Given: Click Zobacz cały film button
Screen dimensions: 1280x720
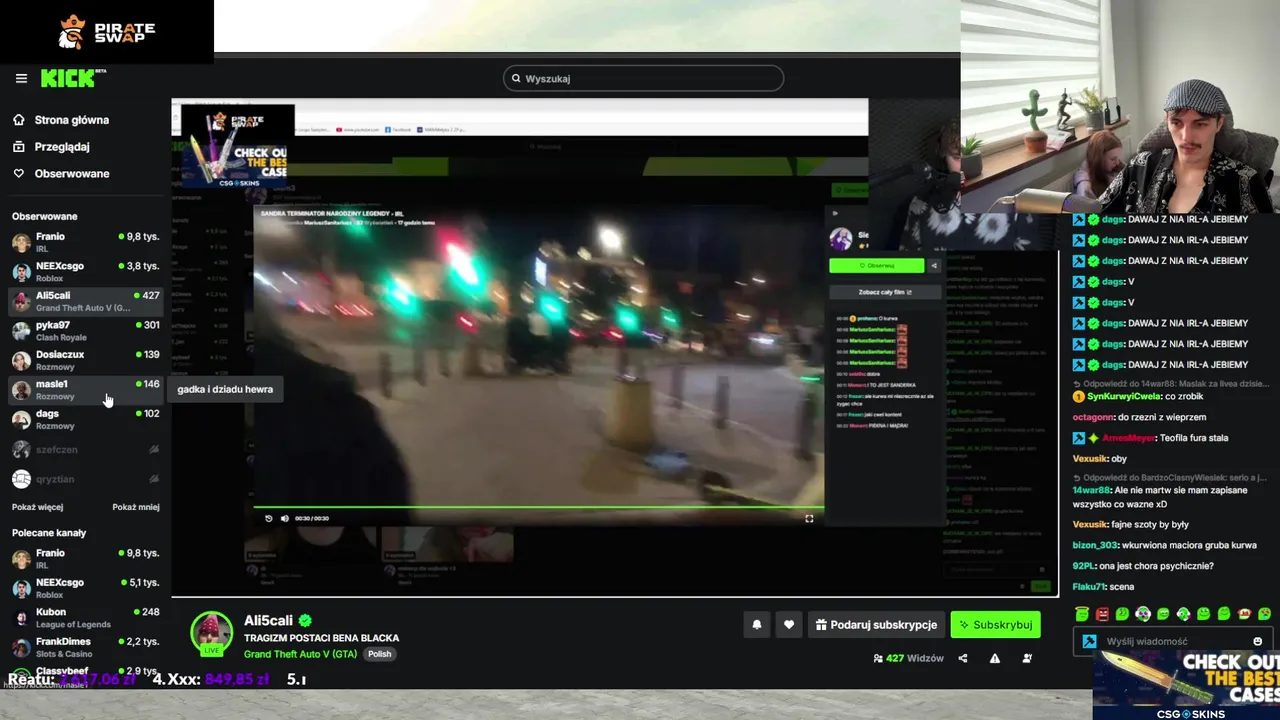Looking at the screenshot, I should click(885, 292).
